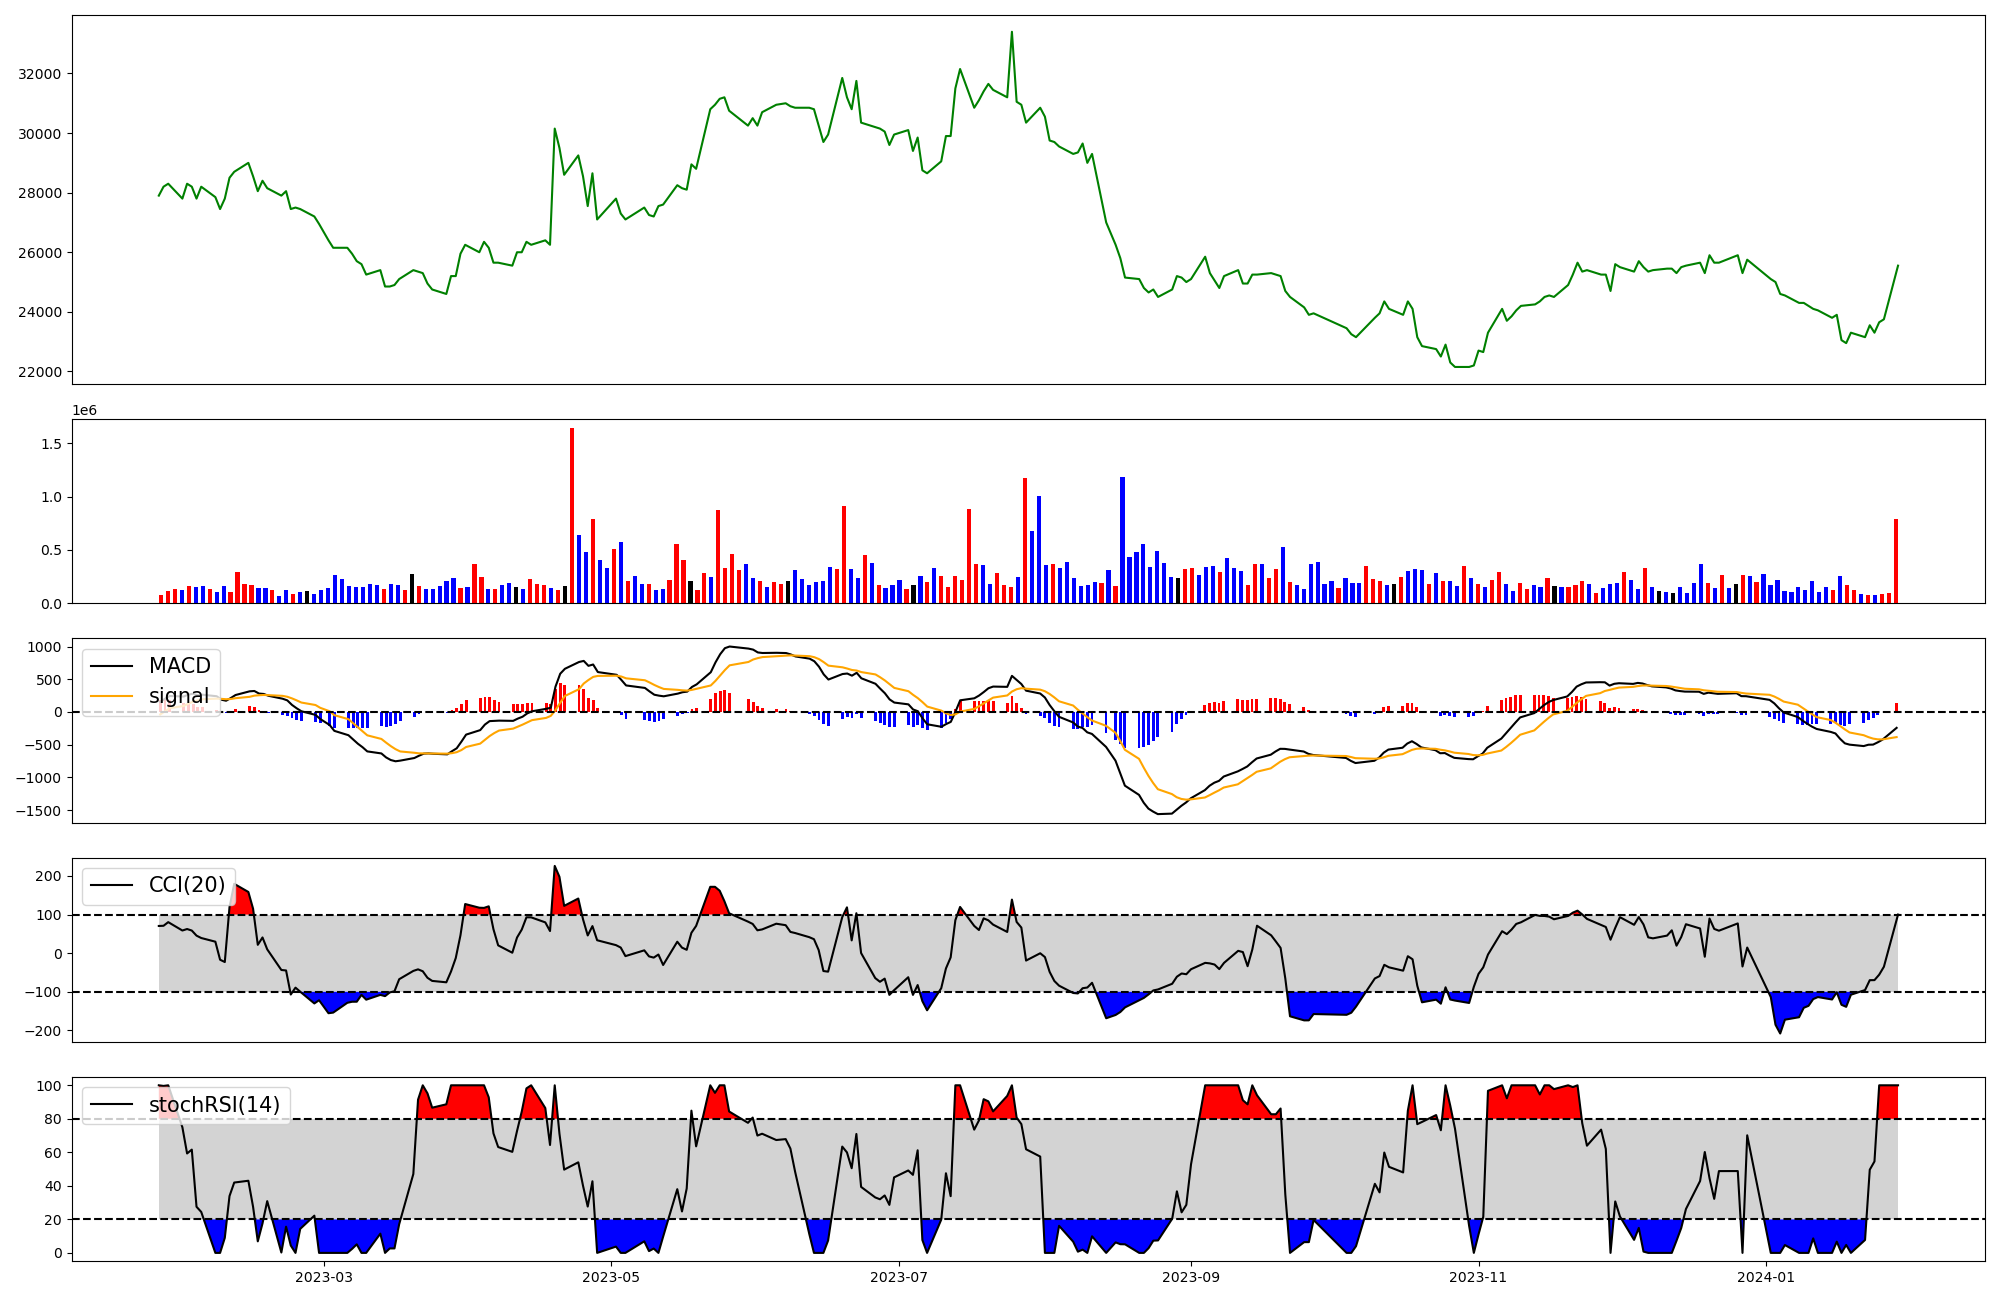Click the 2023-03 x-axis date label

(x=323, y=1277)
